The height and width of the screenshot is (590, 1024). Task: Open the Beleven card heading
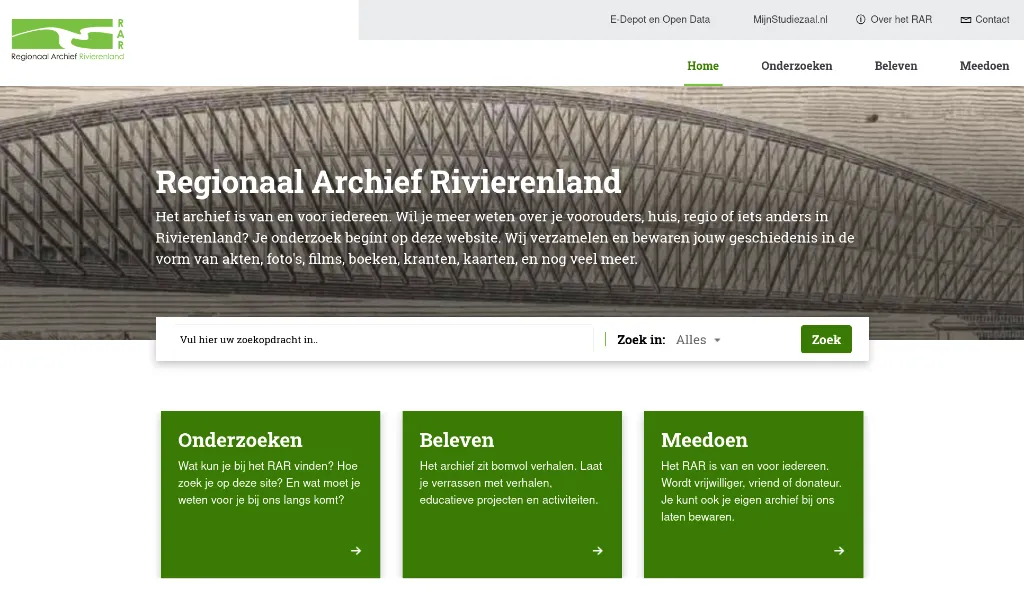456,440
